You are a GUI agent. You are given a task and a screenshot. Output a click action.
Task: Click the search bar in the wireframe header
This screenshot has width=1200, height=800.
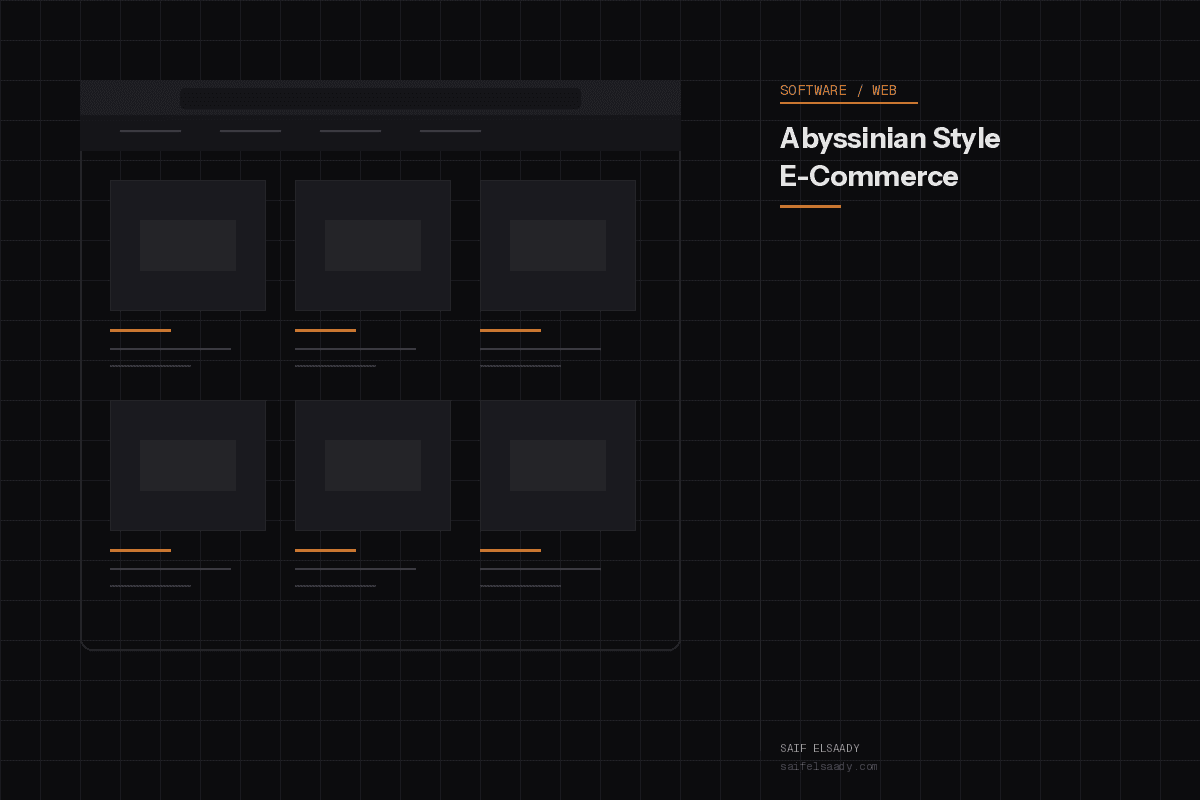(380, 98)
